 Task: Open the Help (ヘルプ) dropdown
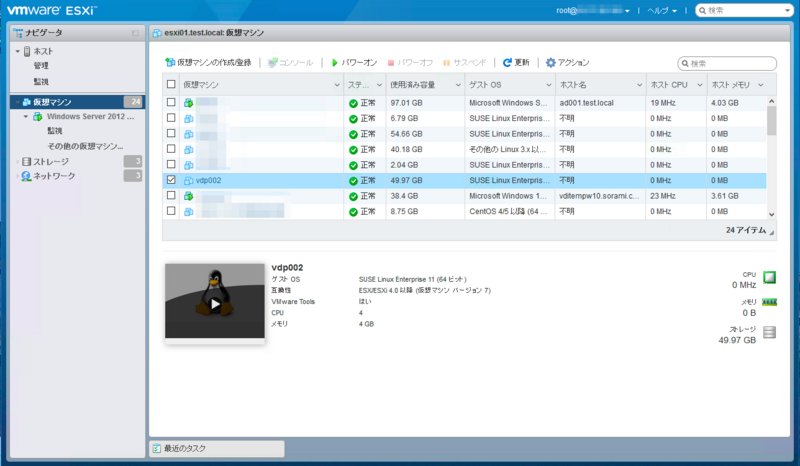tap(662, 10)
